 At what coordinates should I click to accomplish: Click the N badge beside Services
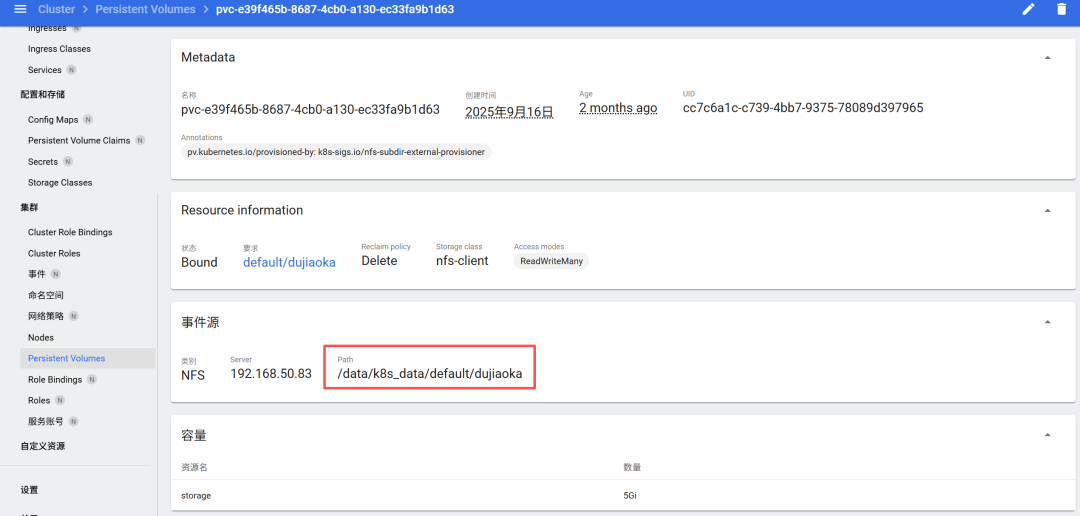point(72,70)
